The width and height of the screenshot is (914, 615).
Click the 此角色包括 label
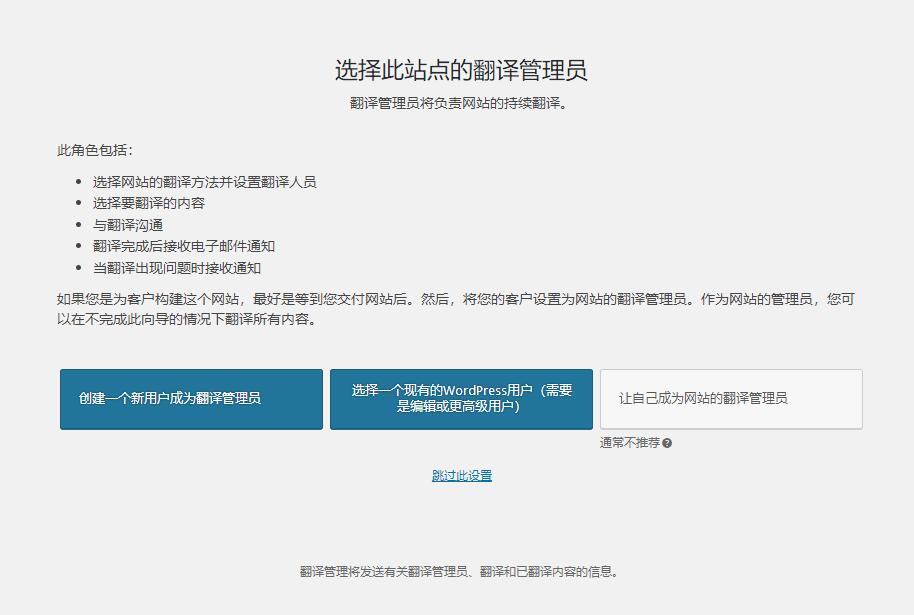(94, 150)
